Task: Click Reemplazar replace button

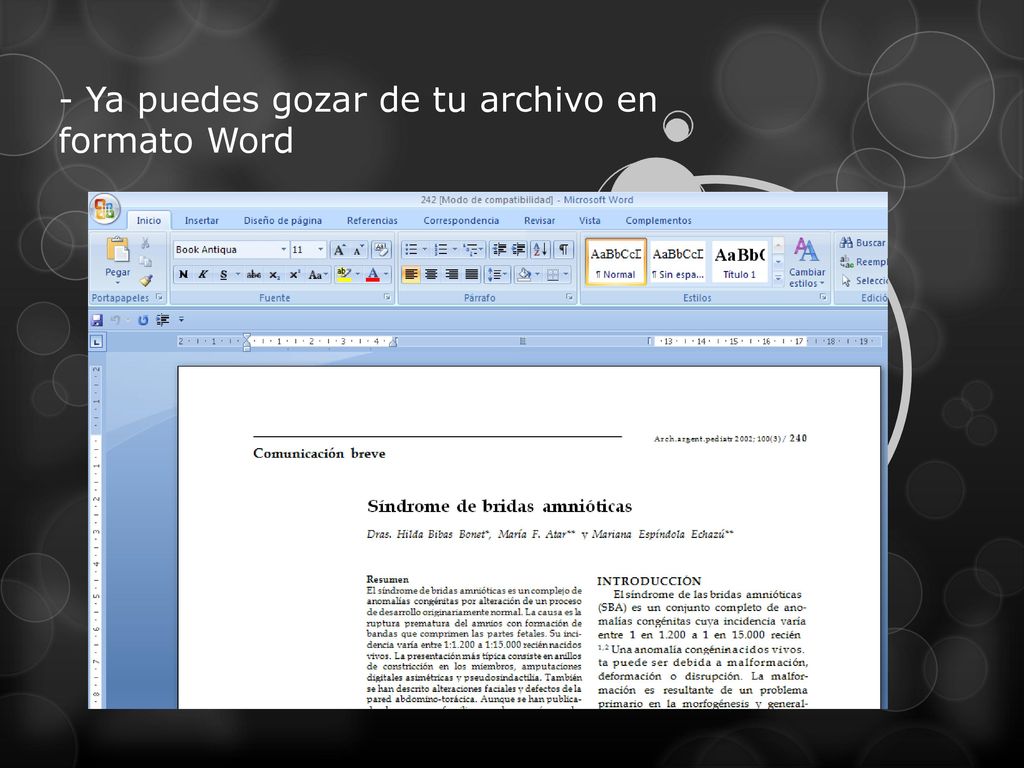Action: point(863,262)
